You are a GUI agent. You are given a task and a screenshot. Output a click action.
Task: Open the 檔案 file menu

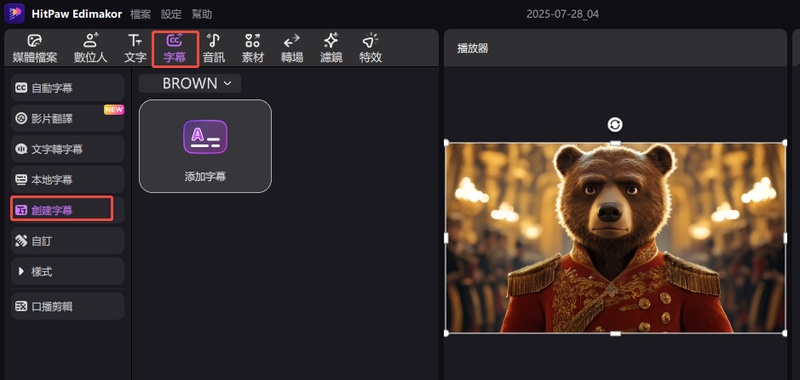click(x=140, y=14)
